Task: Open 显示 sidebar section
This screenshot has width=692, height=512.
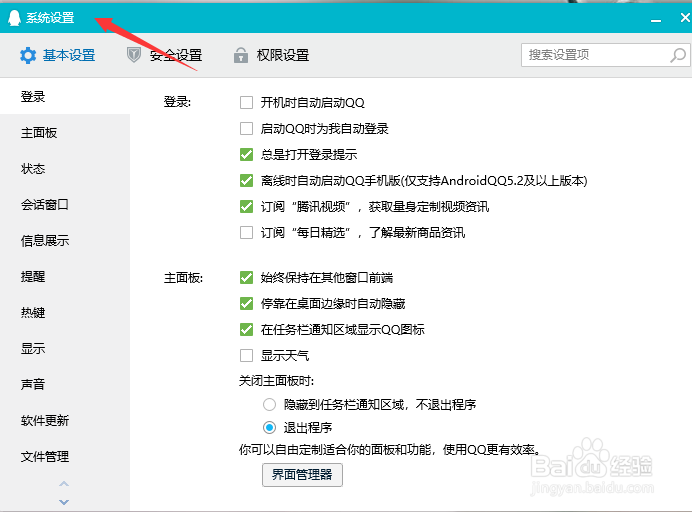Action: click(x=65, y=348)
